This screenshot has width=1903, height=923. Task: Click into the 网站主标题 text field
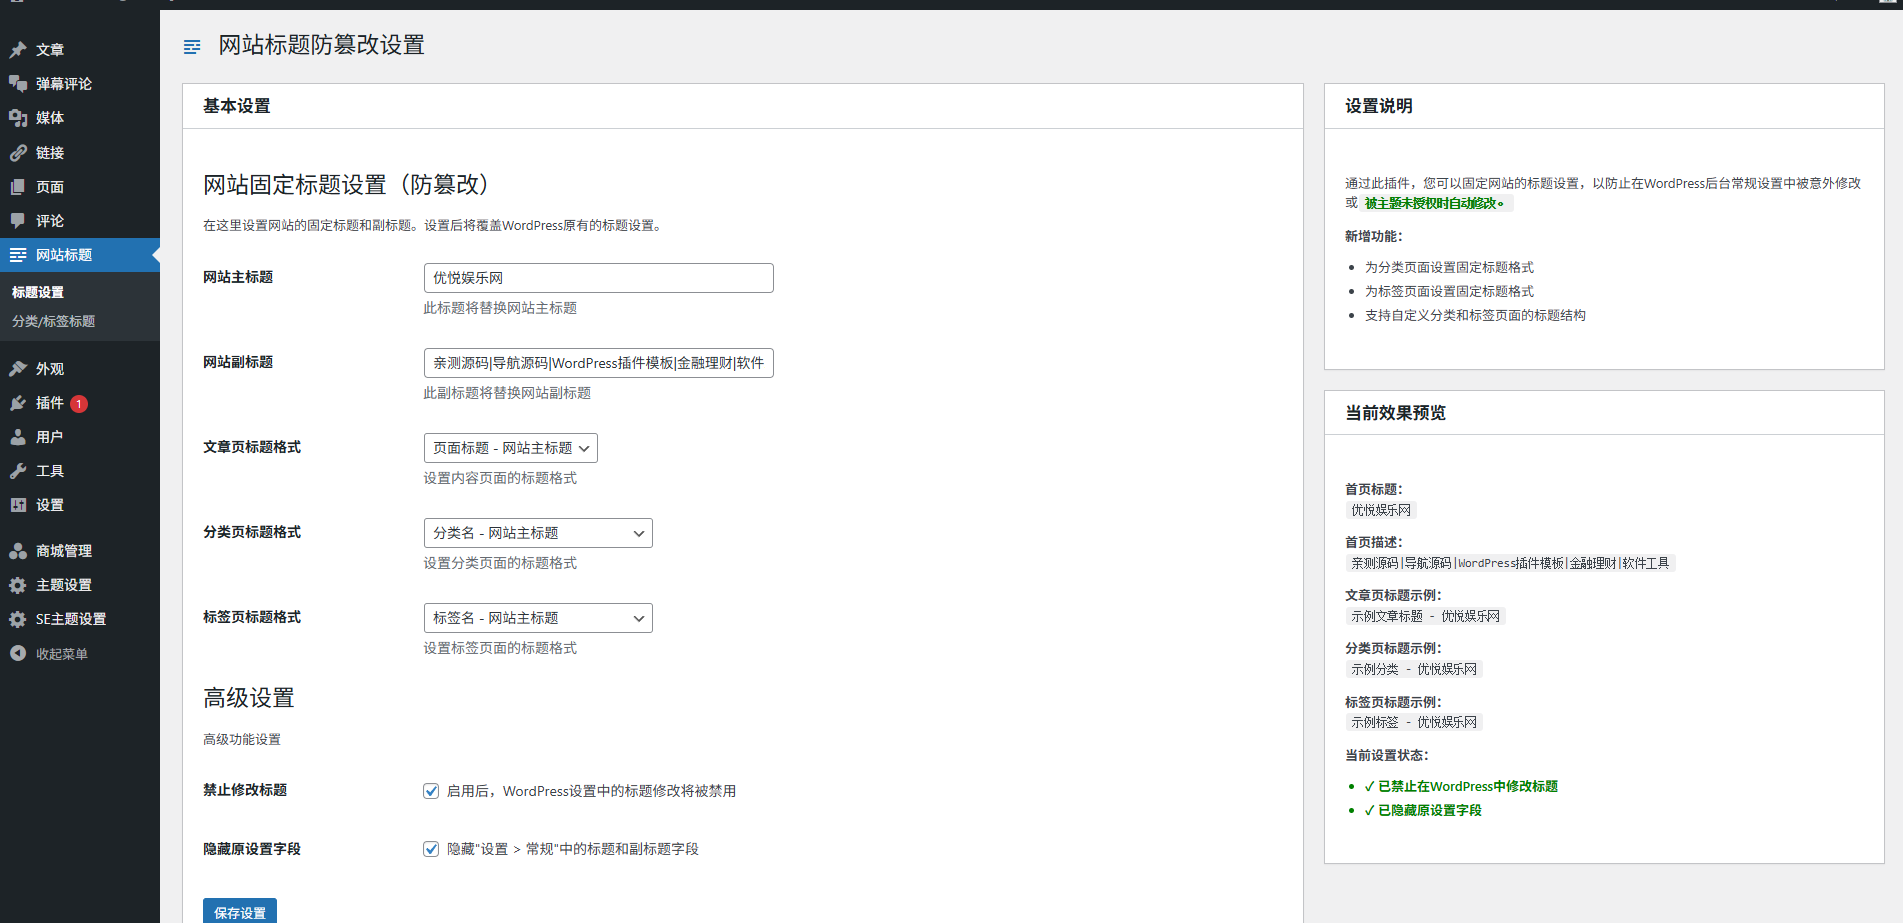point(598,278)
